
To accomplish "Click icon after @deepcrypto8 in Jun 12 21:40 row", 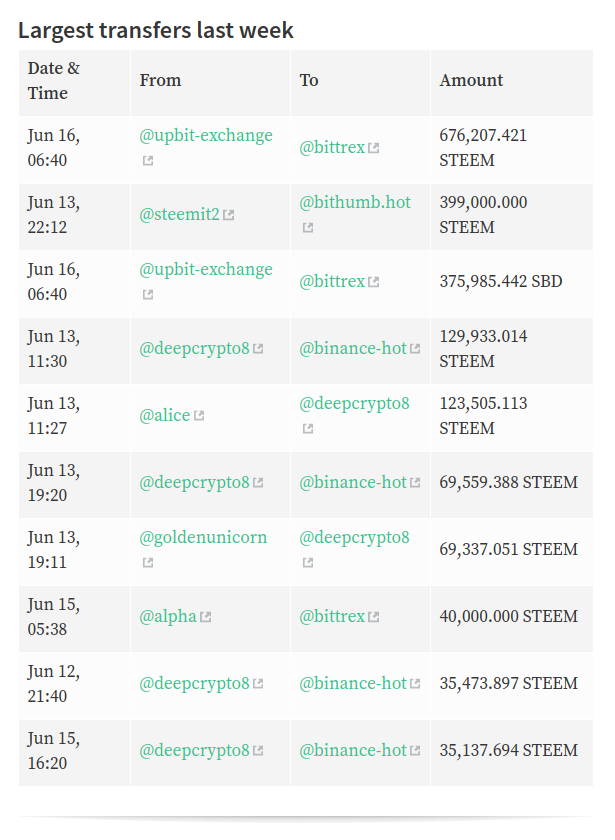I will pos(258,684).
